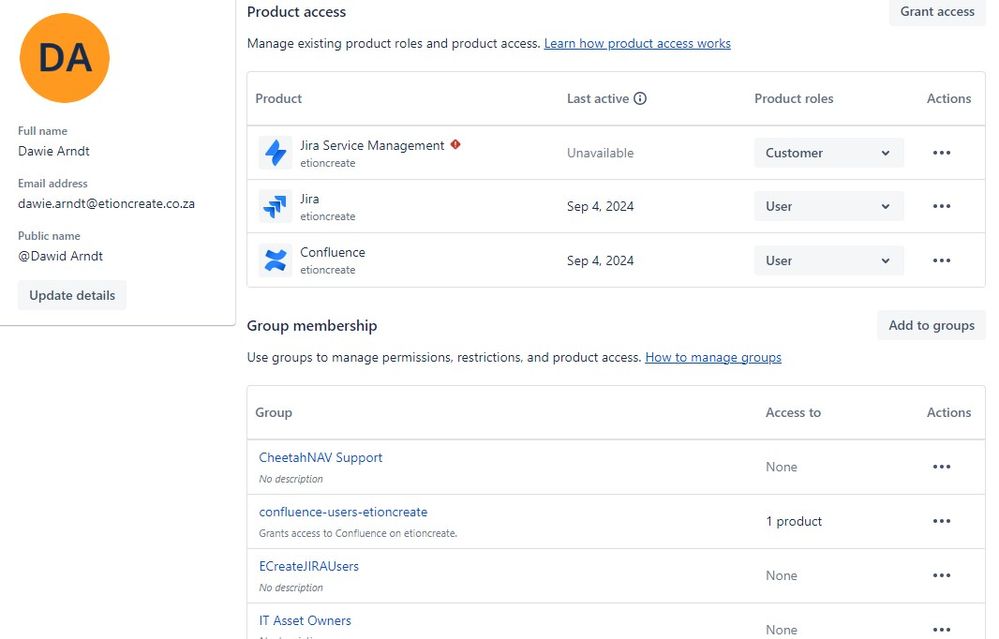Open actions menu for ECreateJIRAUsers group
The image size is (999, 639).
click(941, 575)
